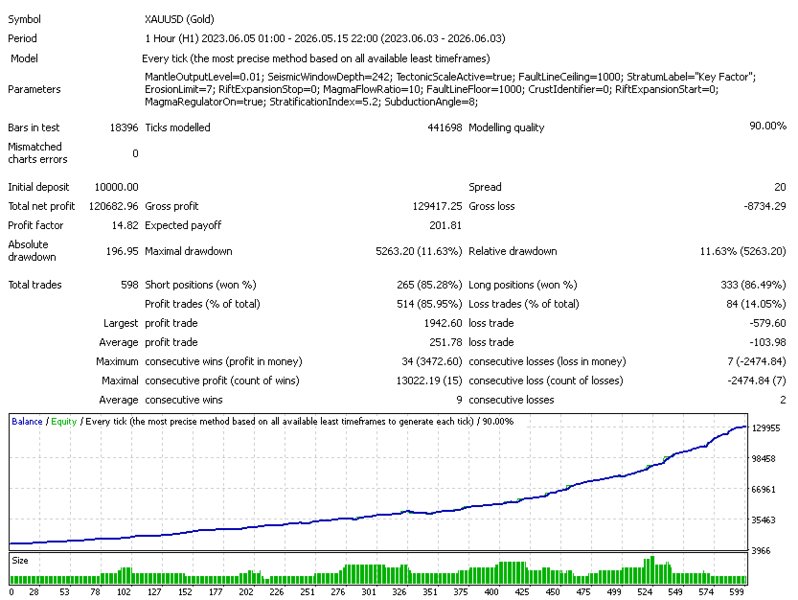The height and width of the screenshot is (600, 798).
Task: Click the green Equity legend label
Action: [64, 422]
